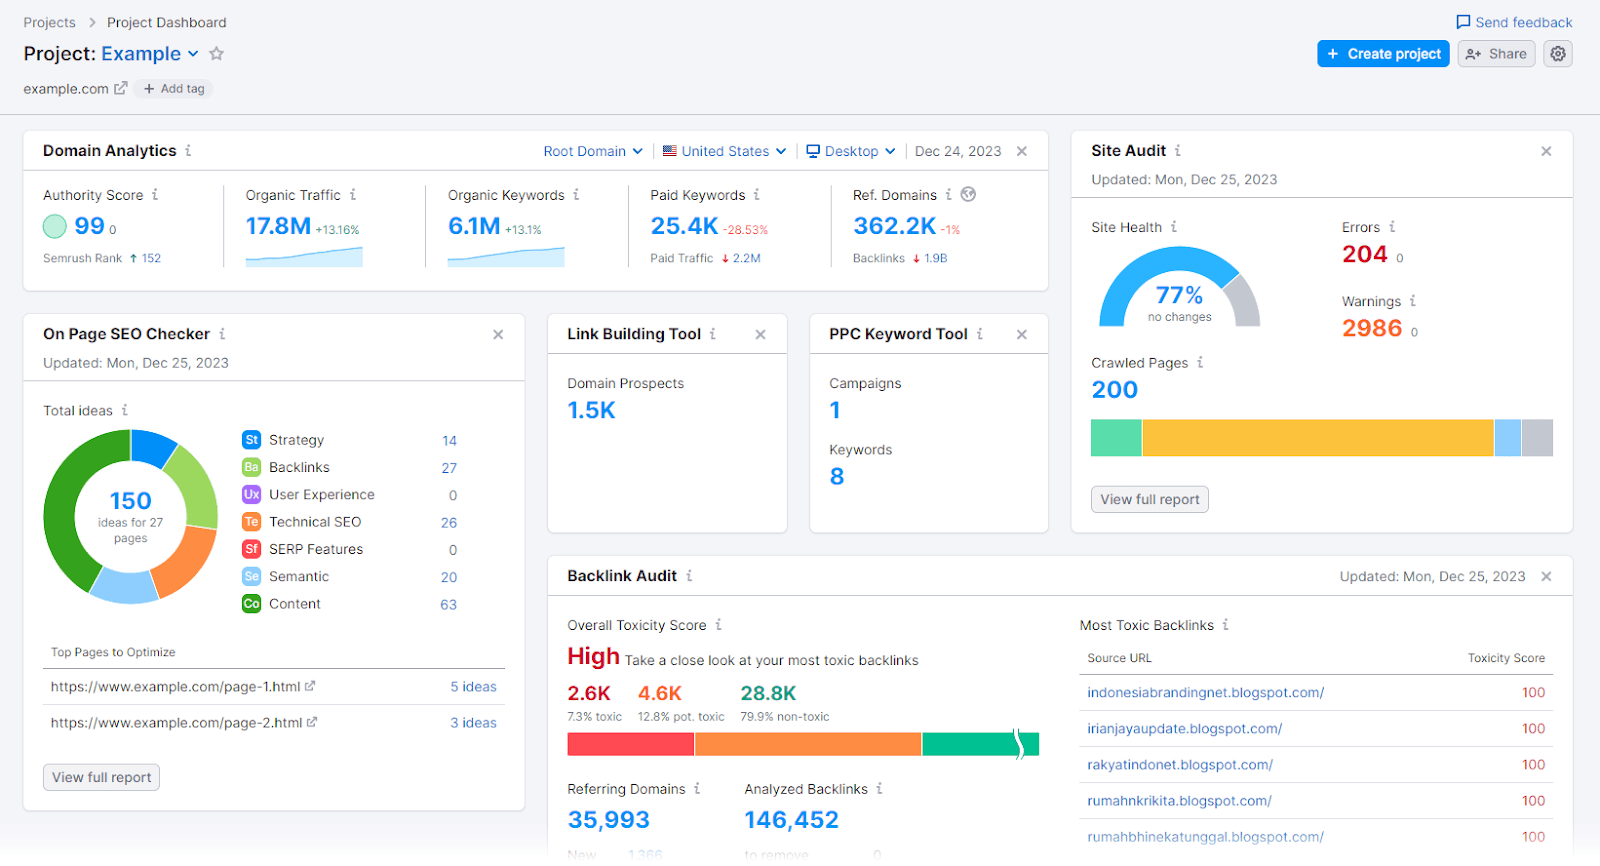Open irianjayaupdate.blogspot.com link

click(x=1185, y=728)
